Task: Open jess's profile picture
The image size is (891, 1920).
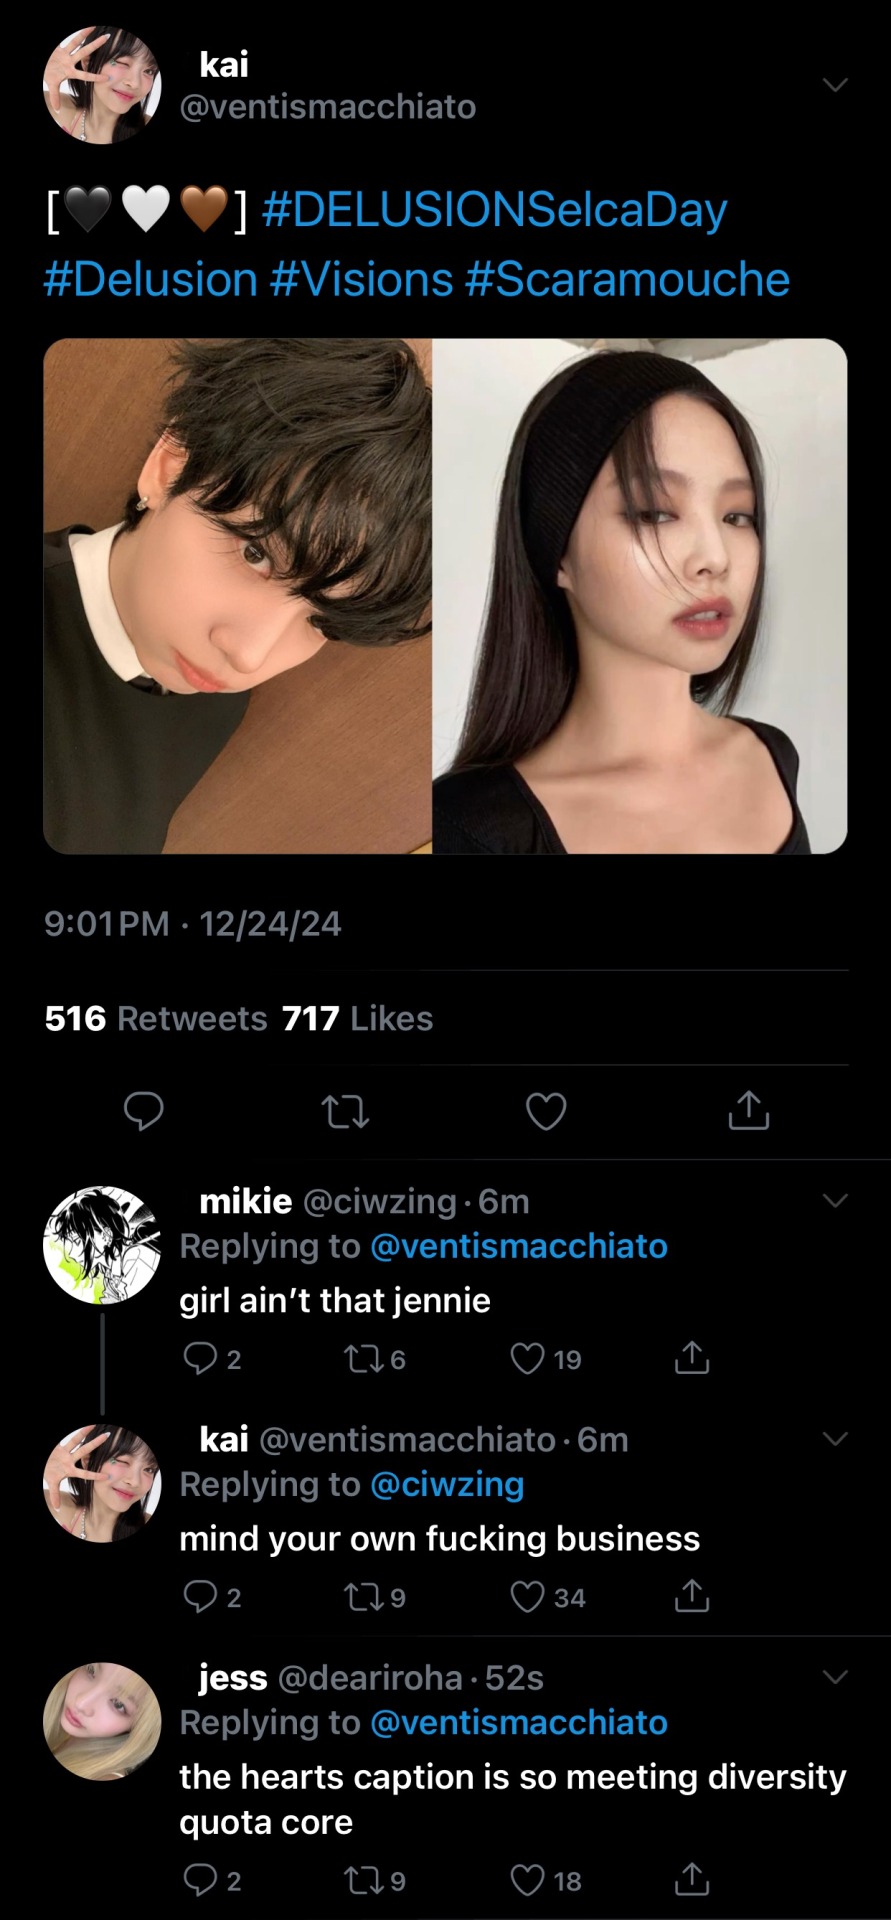Action: (x=102, y=1721)
